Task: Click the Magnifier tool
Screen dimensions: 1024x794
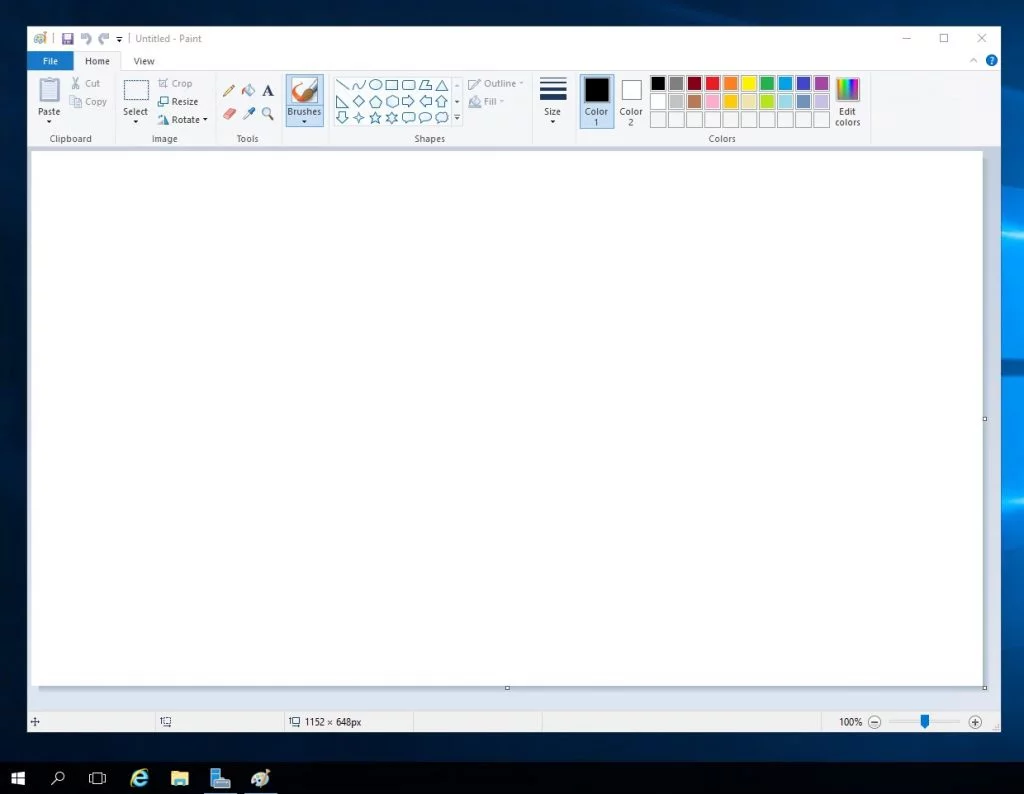Action: tap(268, 114)
